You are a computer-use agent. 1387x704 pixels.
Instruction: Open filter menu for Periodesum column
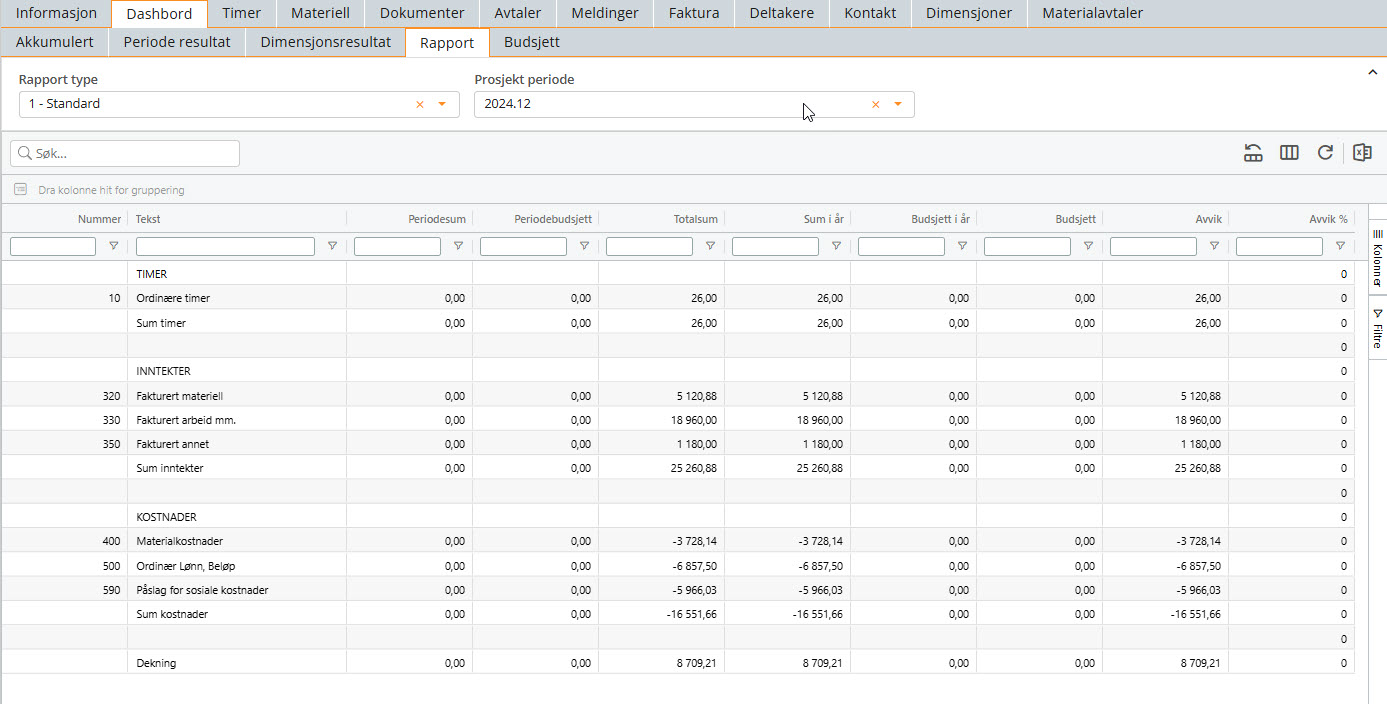tap(458, 246)
